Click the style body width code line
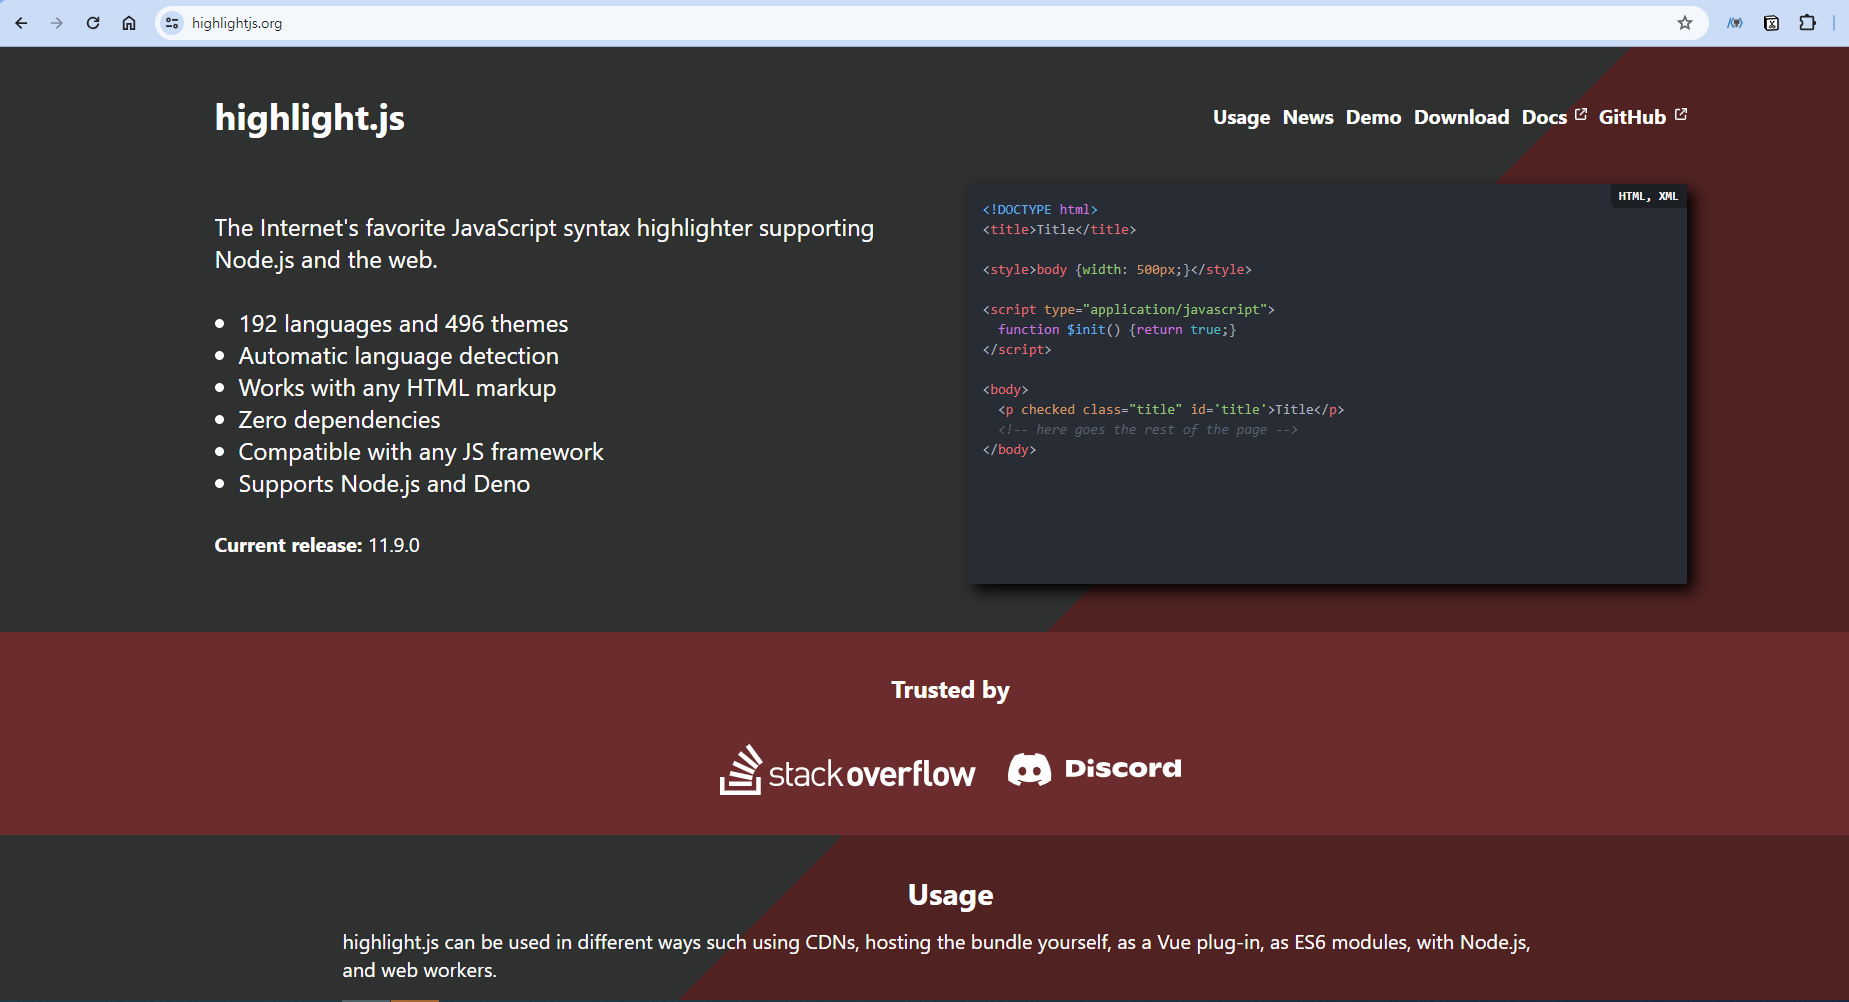The image size is (1849, 1002). pos(1117,269)
